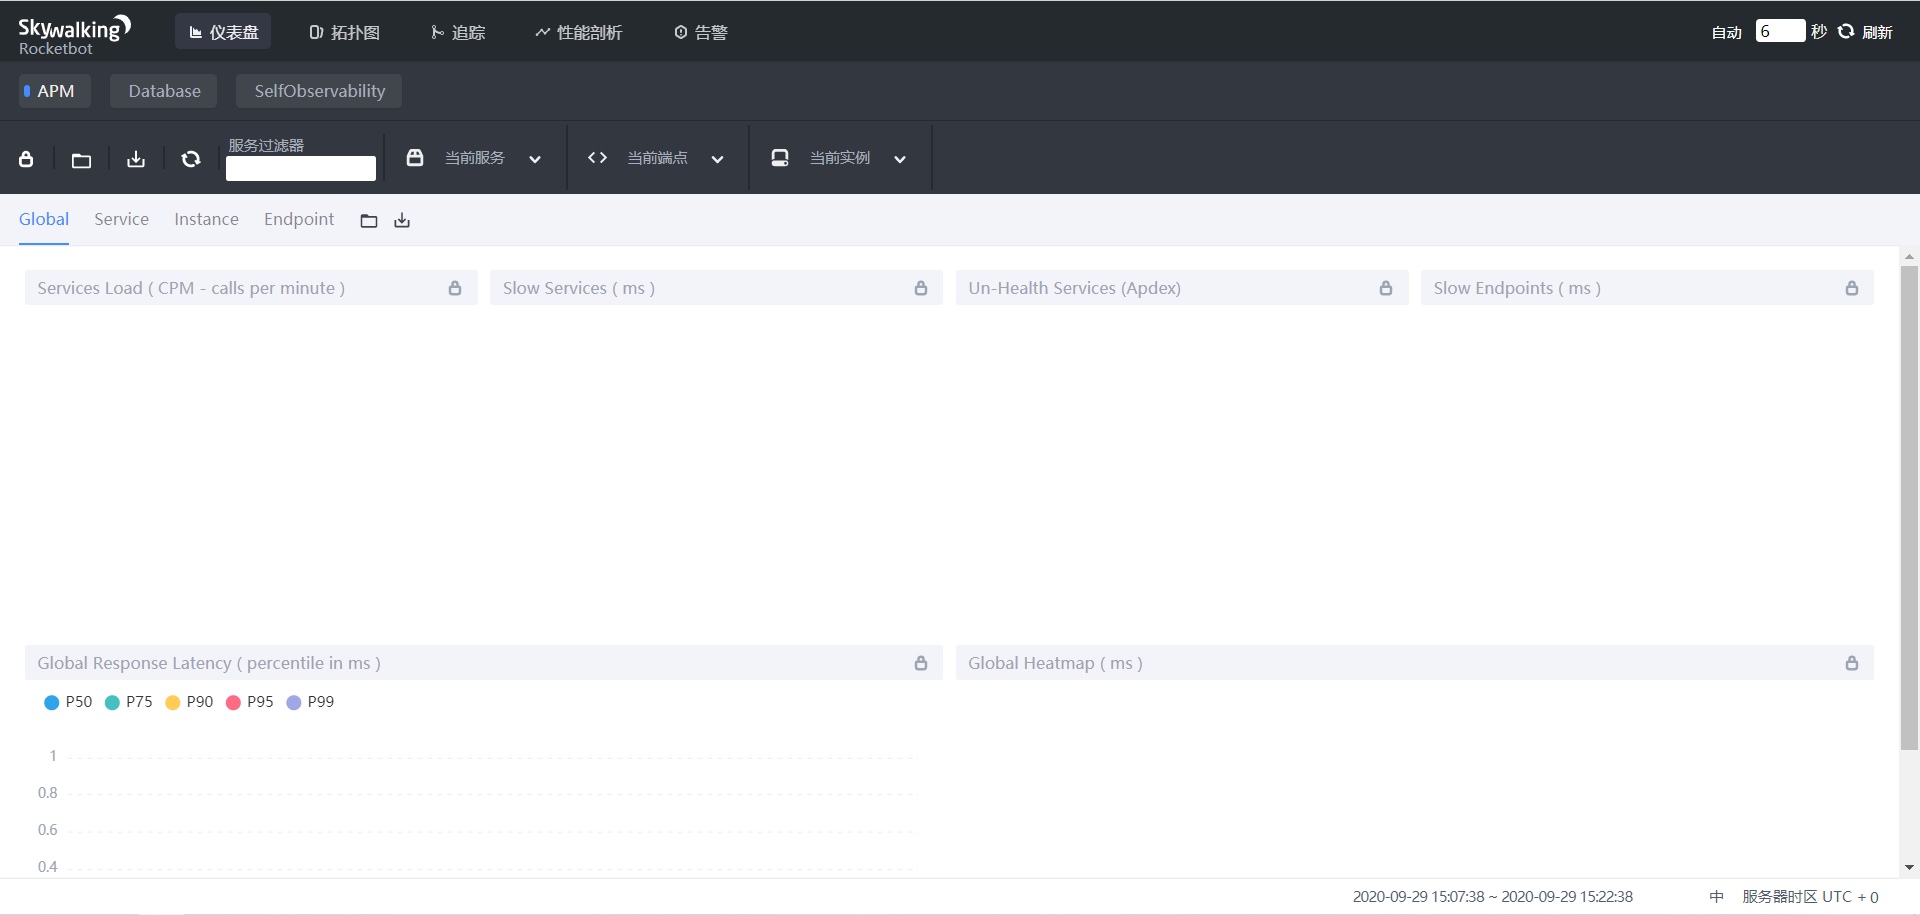Screen dimensions: 1920x915
Task: Click the toolbar reload sync icon
Action: coord(191,159)
